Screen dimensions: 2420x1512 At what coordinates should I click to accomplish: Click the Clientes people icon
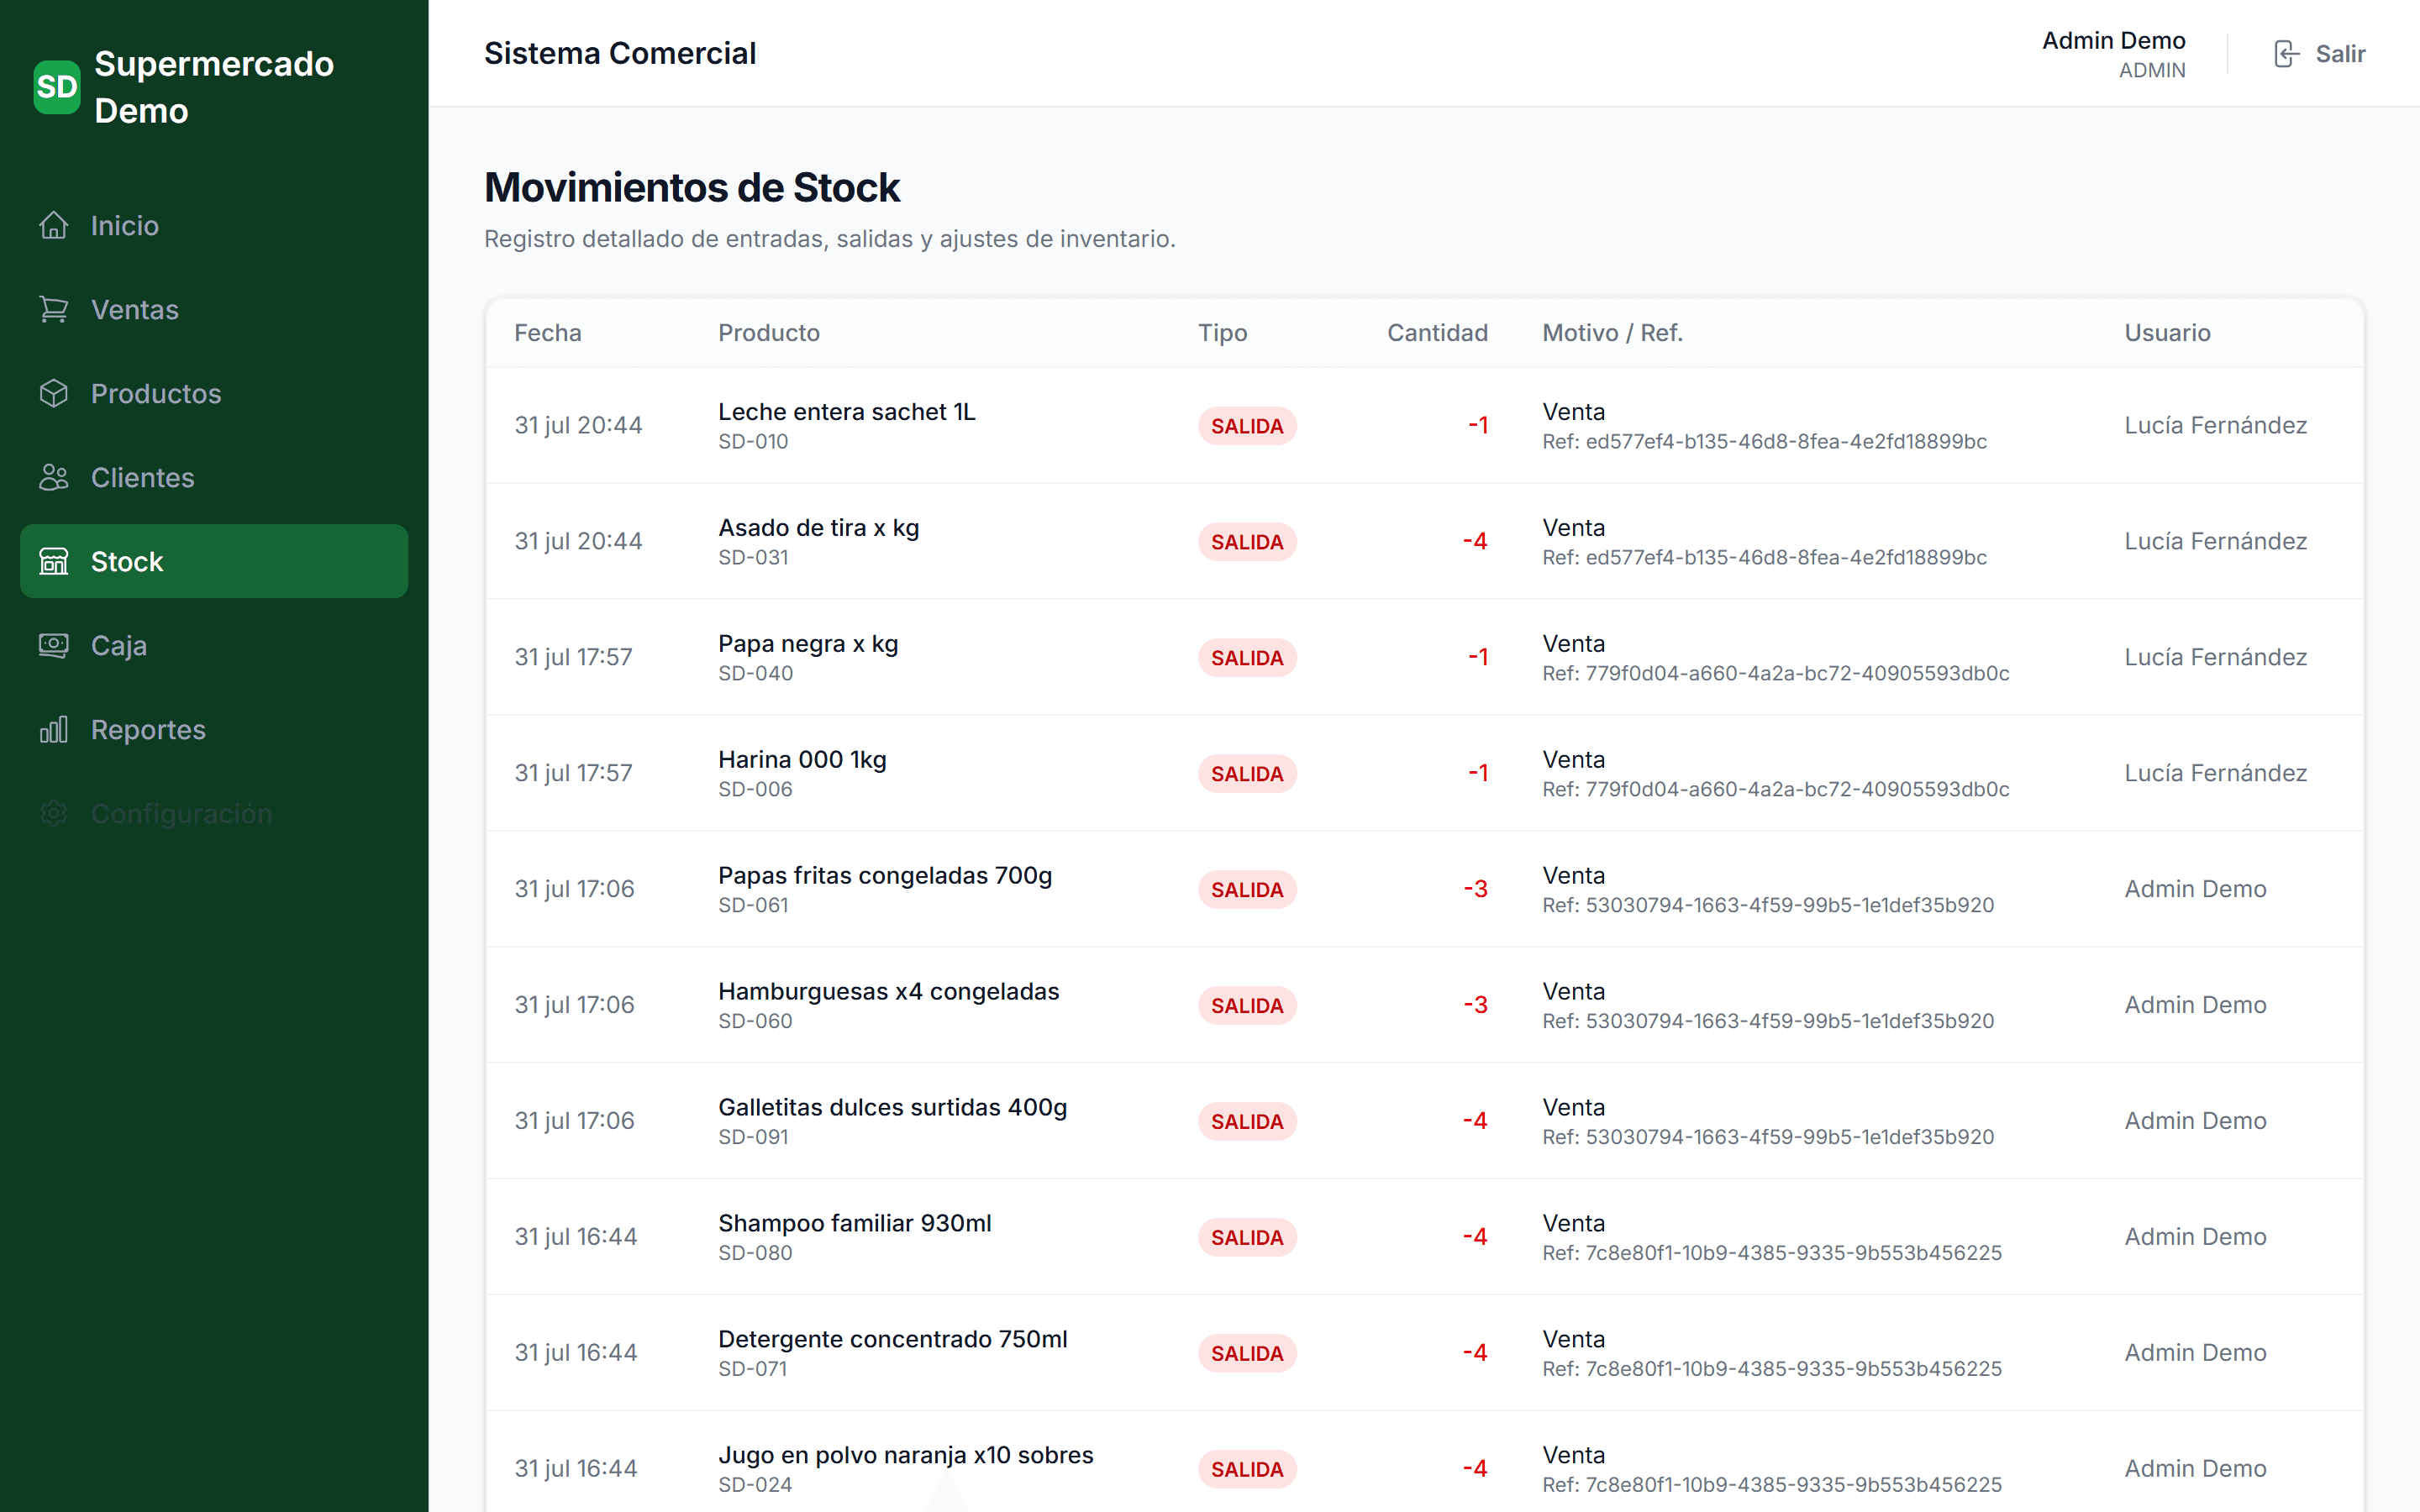coord(54,477)
